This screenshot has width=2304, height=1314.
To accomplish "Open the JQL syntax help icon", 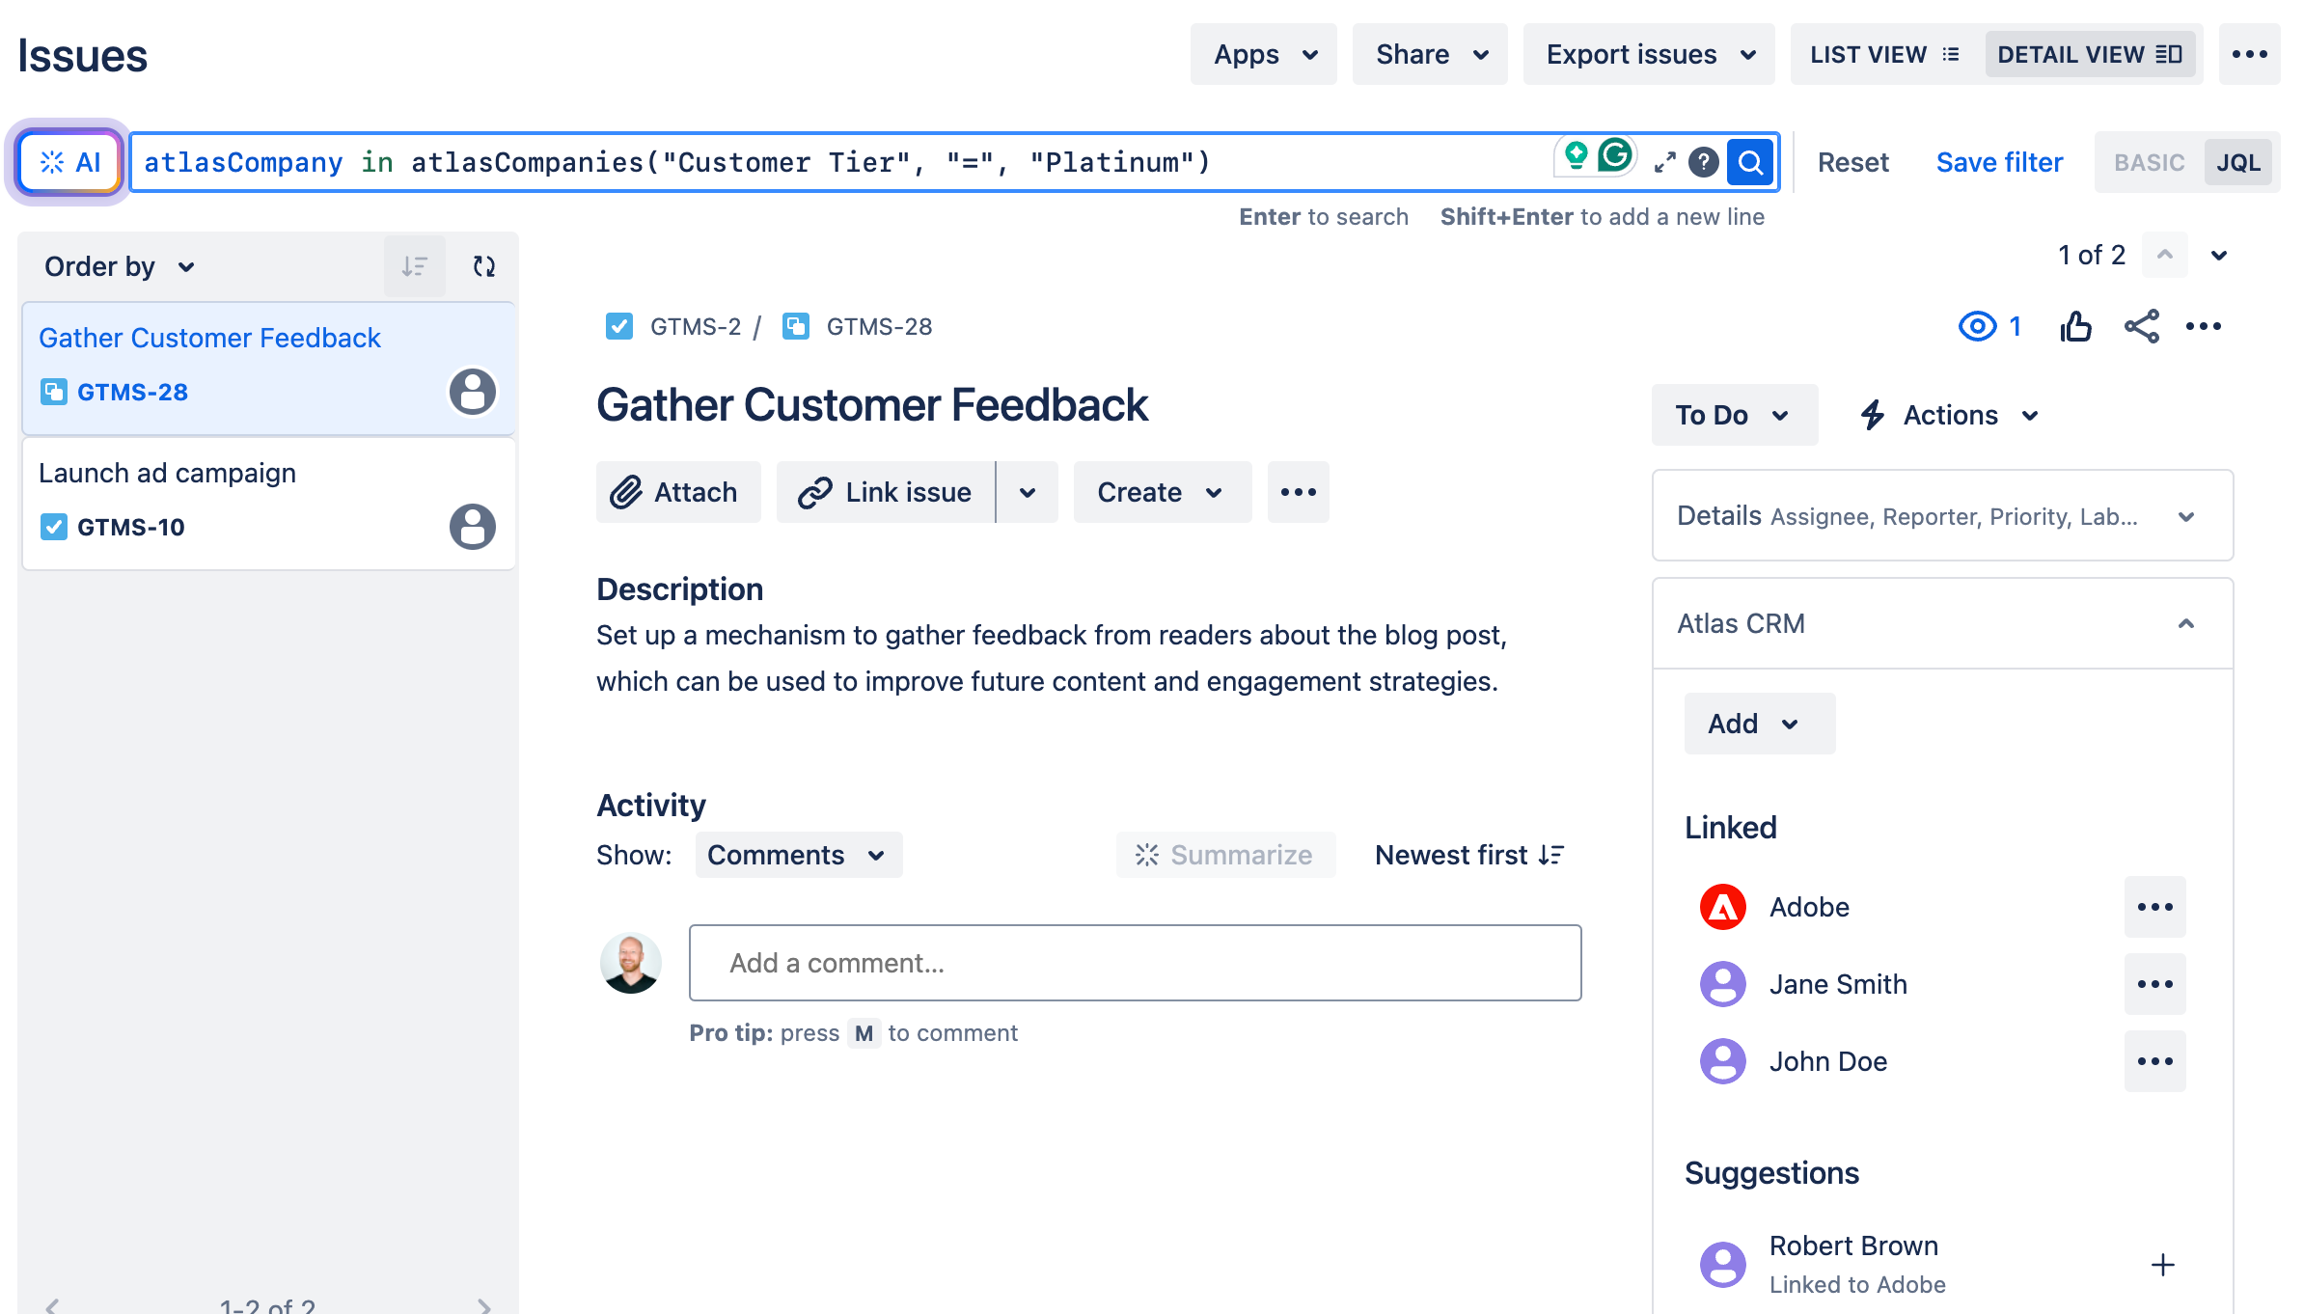I will pyautogui.click(x=1703, y=162).
